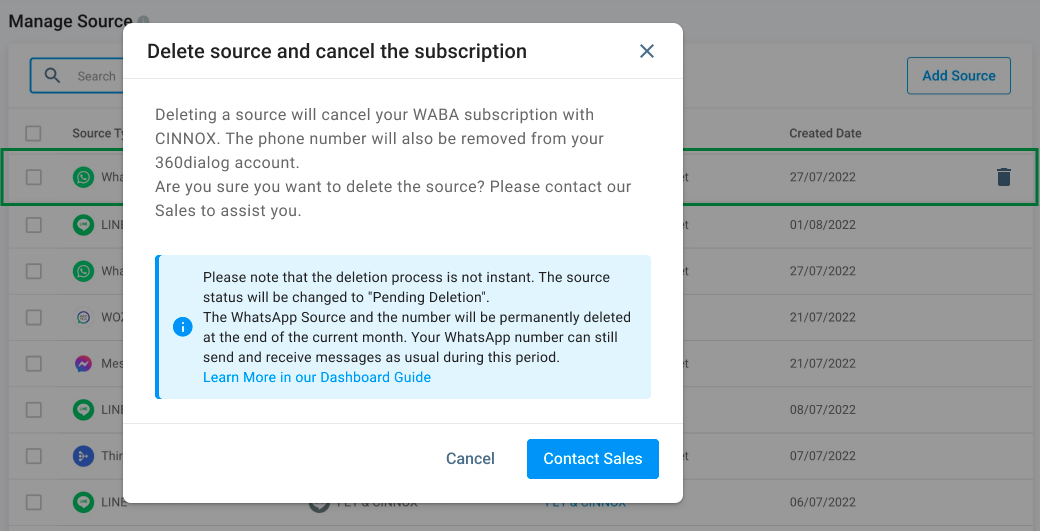Image resolution: width=1040 pixels, height=531 pixels.
Task: Click the WOZTELL source icon
Action: [x=83, y=317]
